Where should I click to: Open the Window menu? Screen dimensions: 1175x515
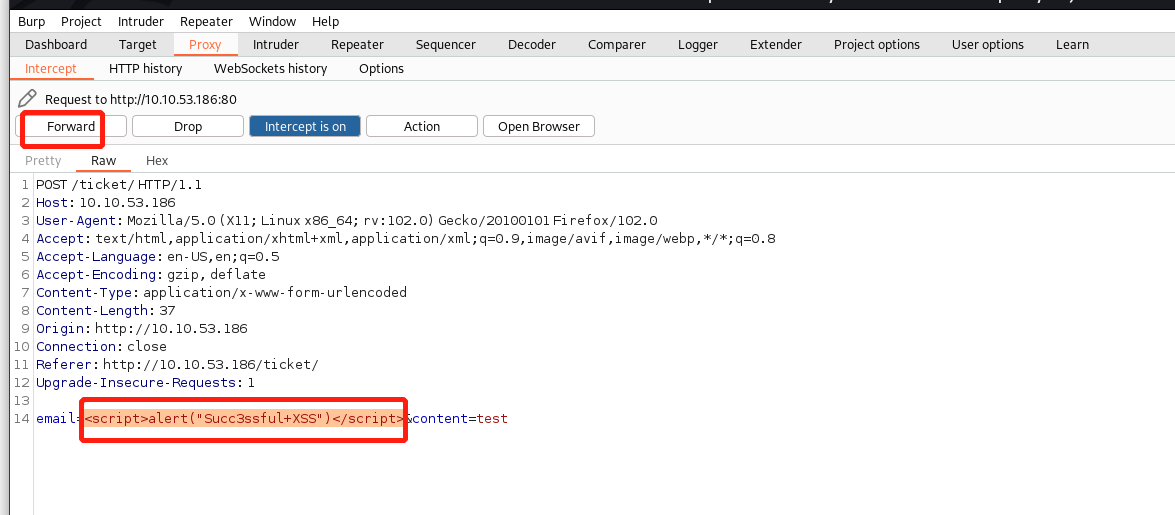[x=272, y=21]
